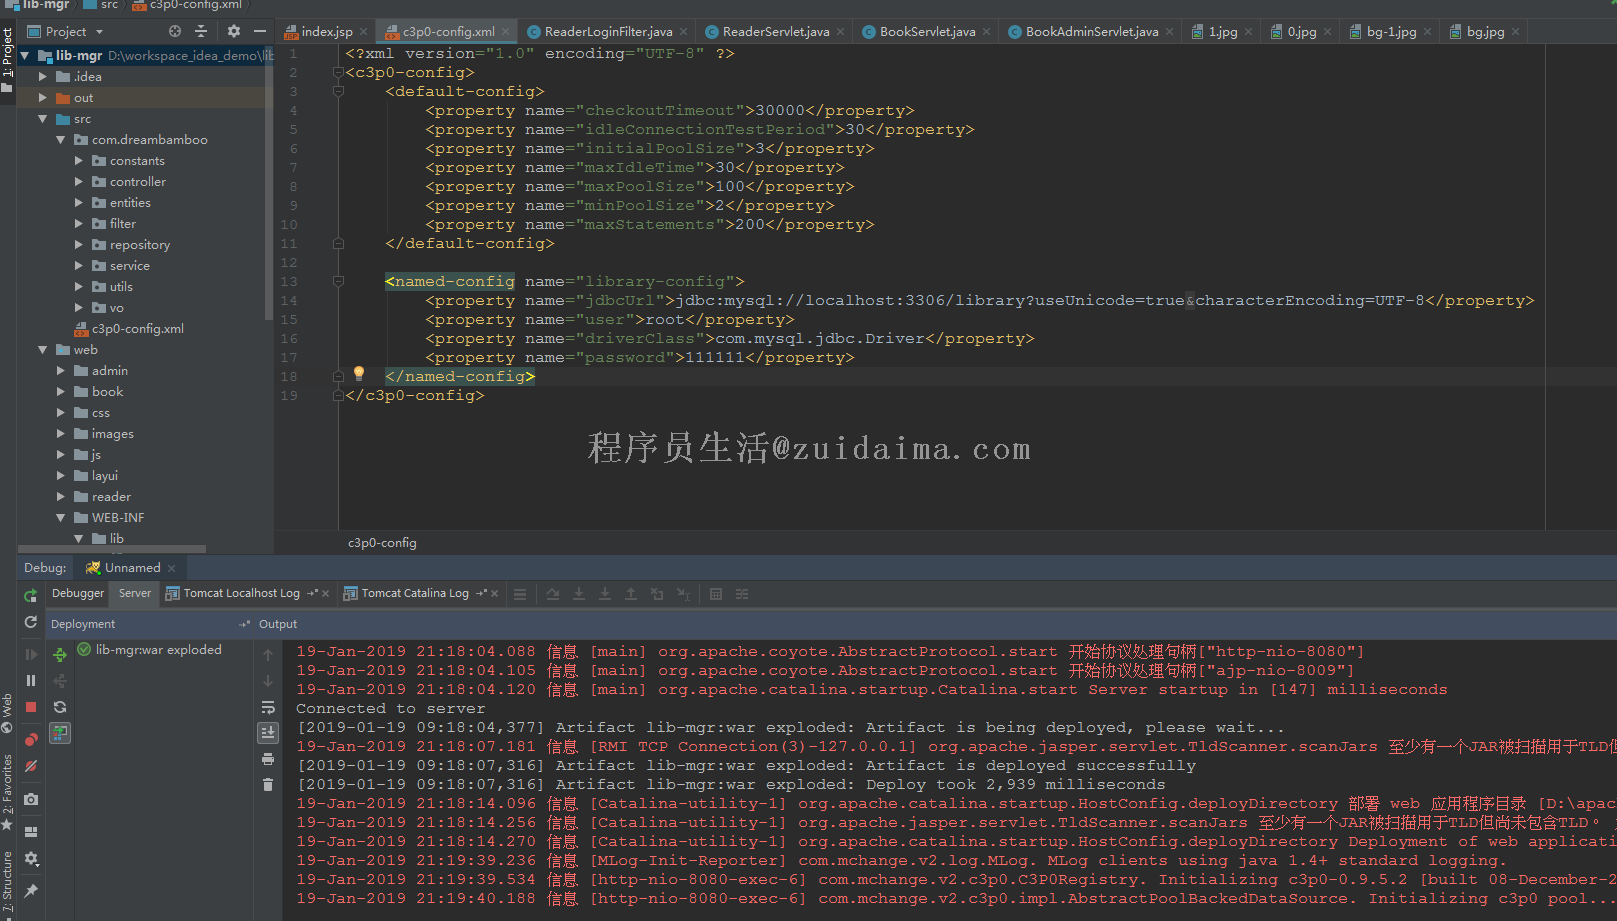This screenshot has height=921, width=1617.
Task: Deploy all artifacts with green arrows icon
Action: (x=60, y=655)
